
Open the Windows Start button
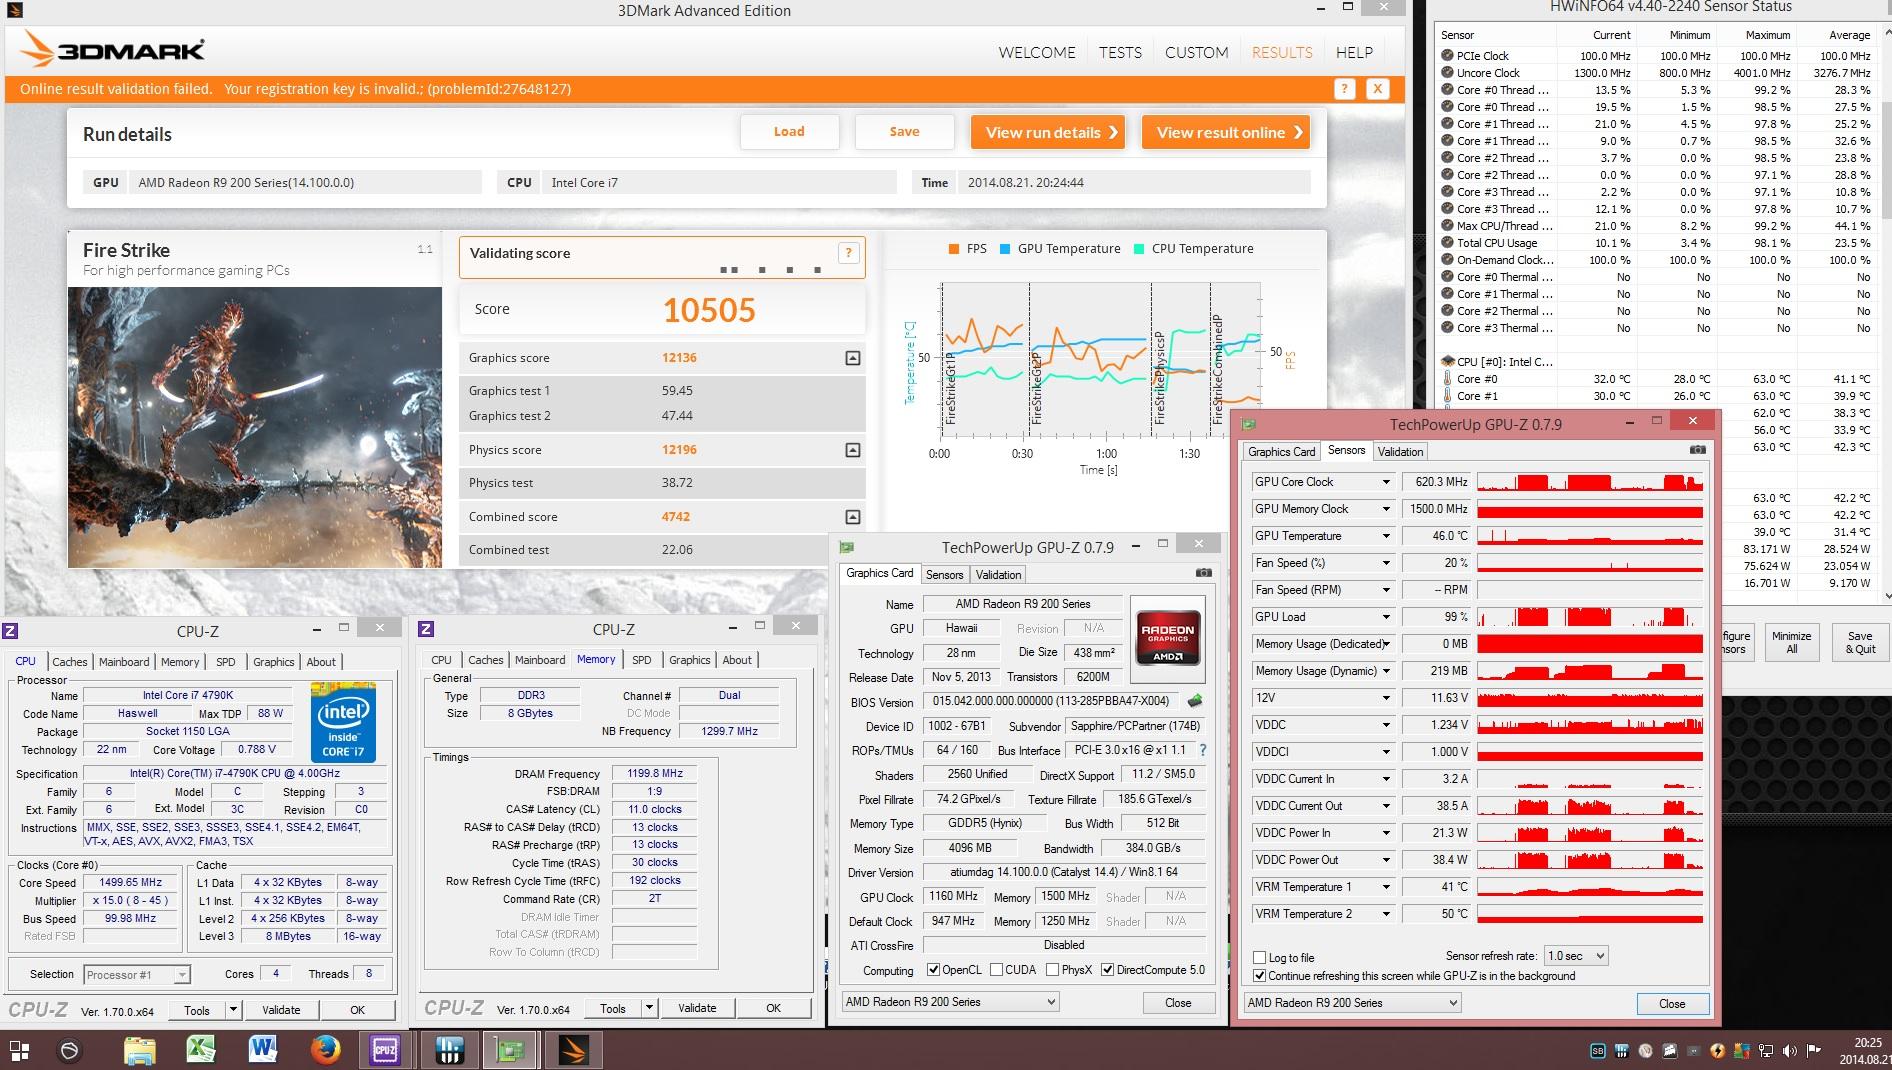(18, 1050)
